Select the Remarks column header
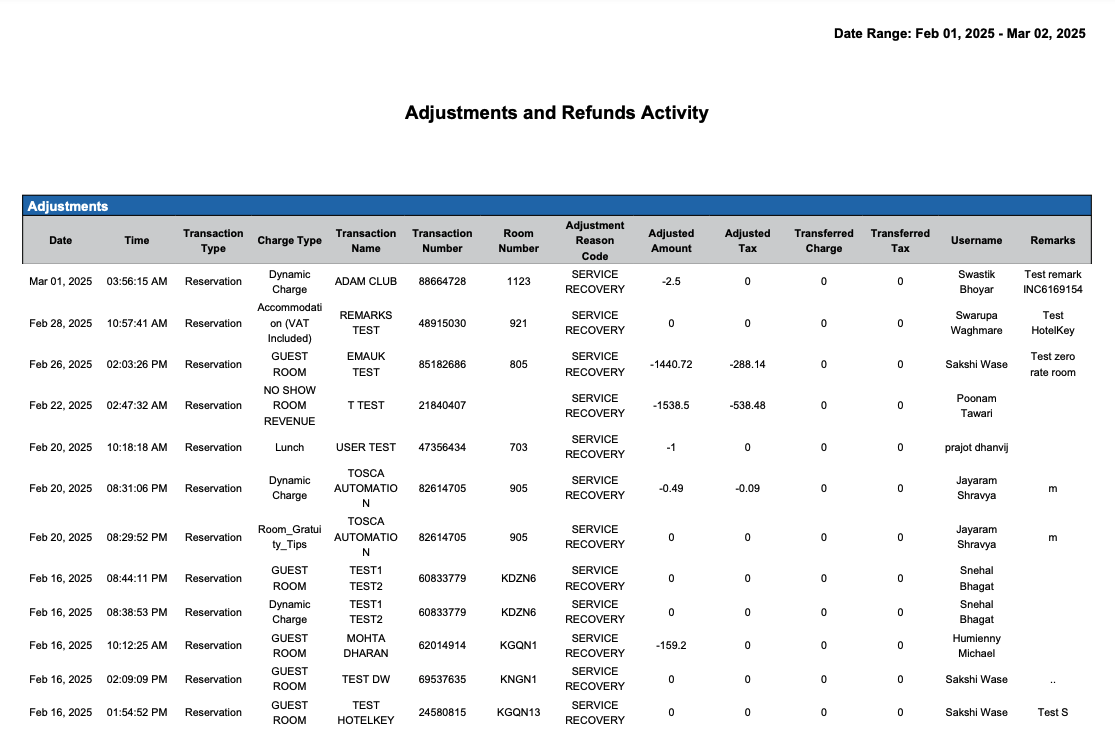The height and width of the screenshot is (749, 1115). pos(1052,241)
